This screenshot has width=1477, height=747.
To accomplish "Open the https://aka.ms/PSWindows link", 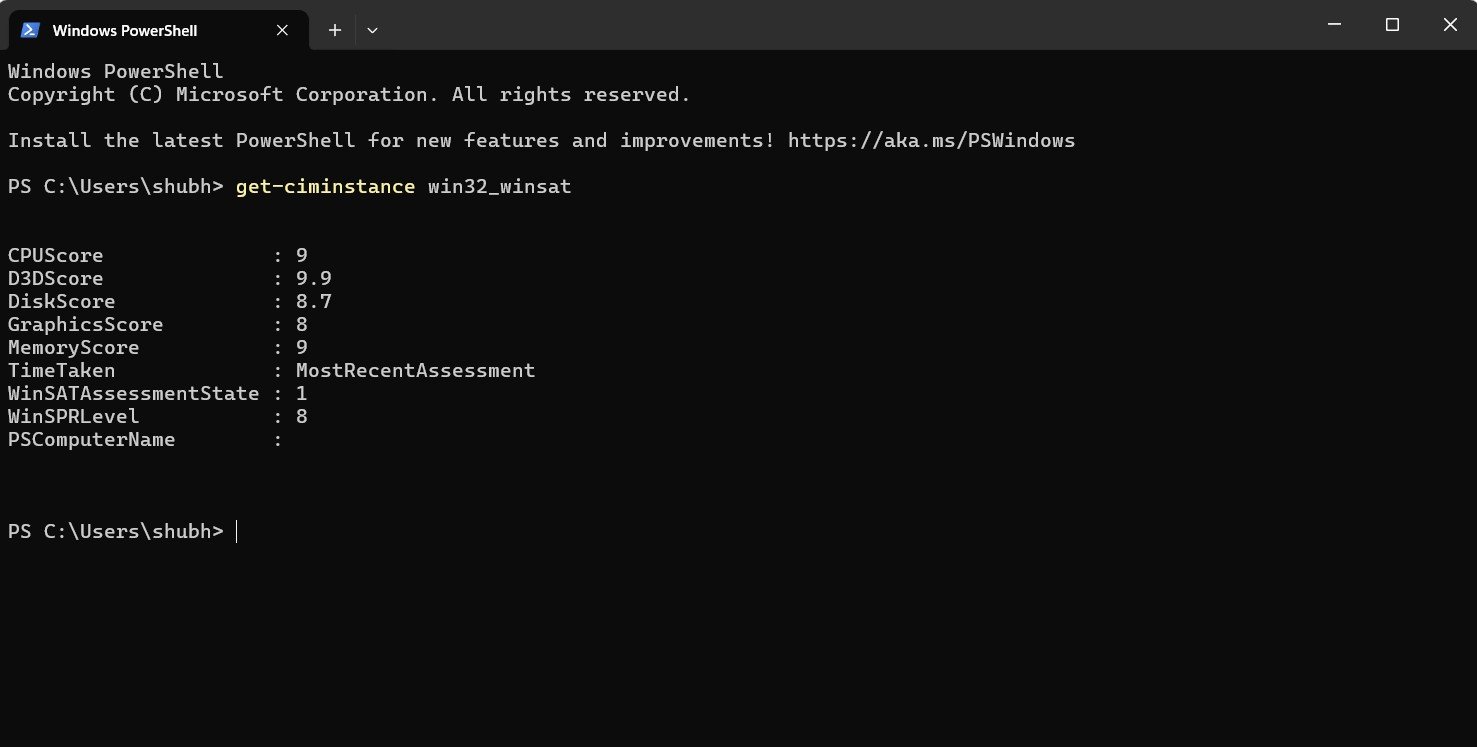I will click(931, 141).
